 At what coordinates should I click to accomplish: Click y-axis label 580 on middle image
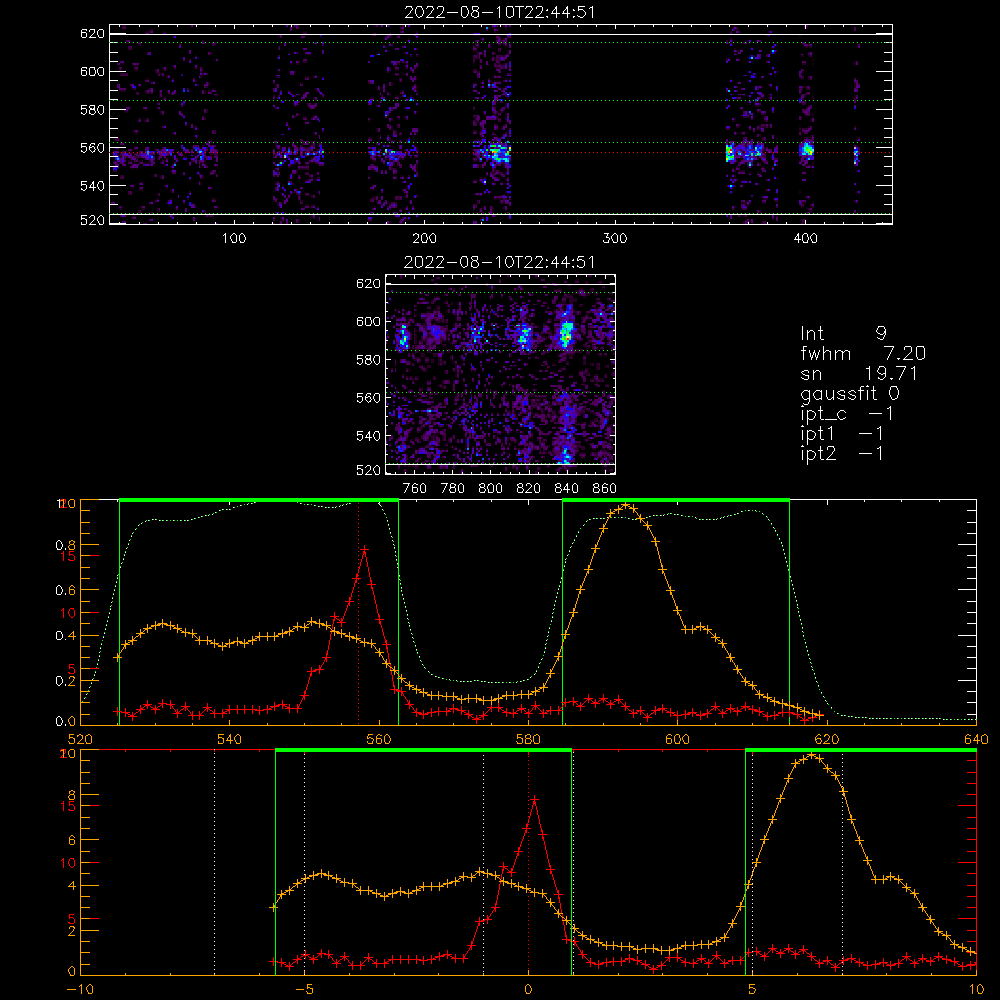point(368,360)
